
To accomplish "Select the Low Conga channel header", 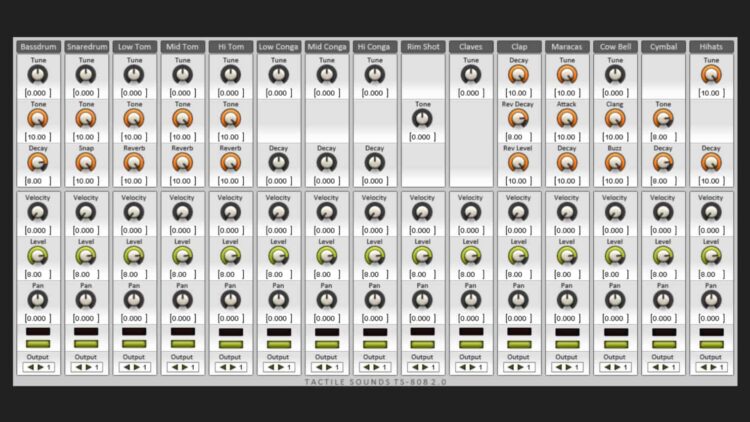I will (278, 46).
